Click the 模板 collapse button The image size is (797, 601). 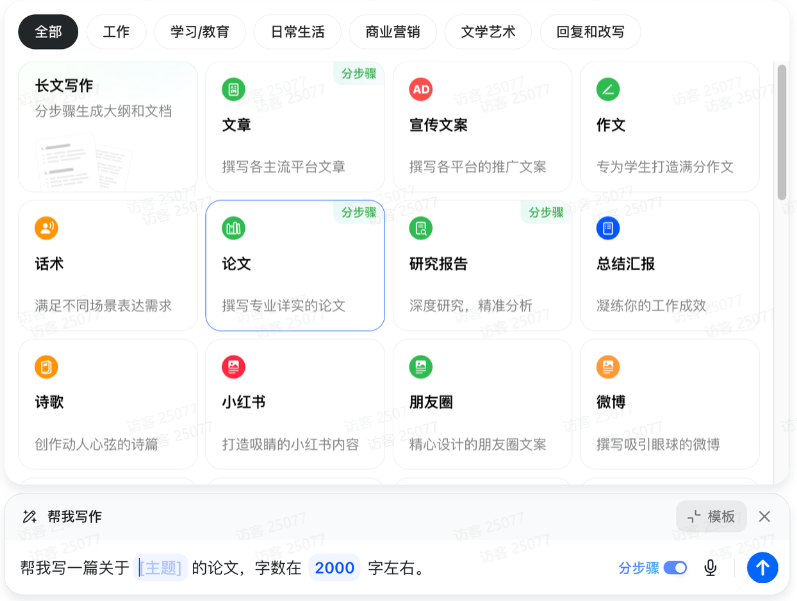pos(711,517)
